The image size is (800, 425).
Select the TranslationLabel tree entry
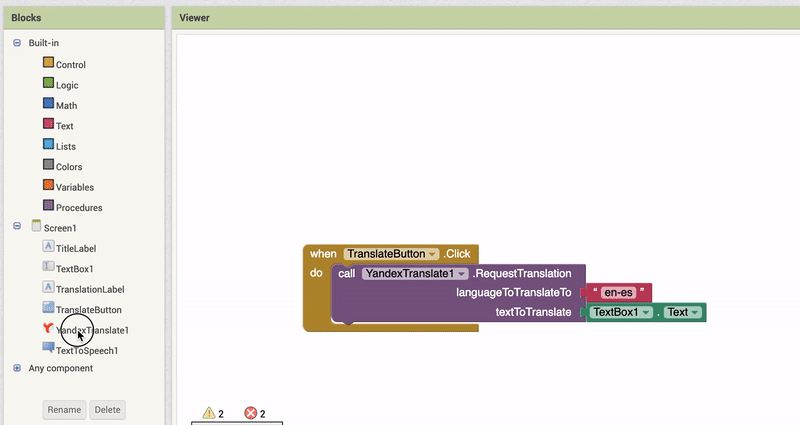(x=90, y=289)
